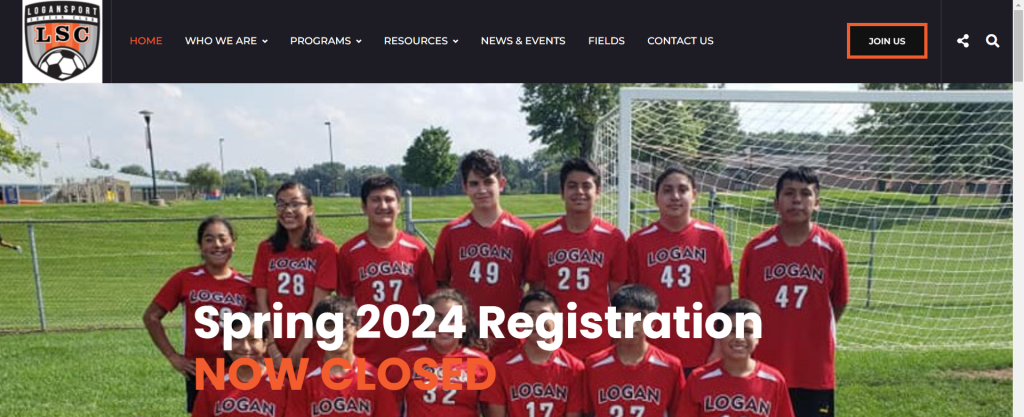Screen dimensions: 1024x417
Task: Click the Spring 2024 Registration headline
Action: point(478,324)
